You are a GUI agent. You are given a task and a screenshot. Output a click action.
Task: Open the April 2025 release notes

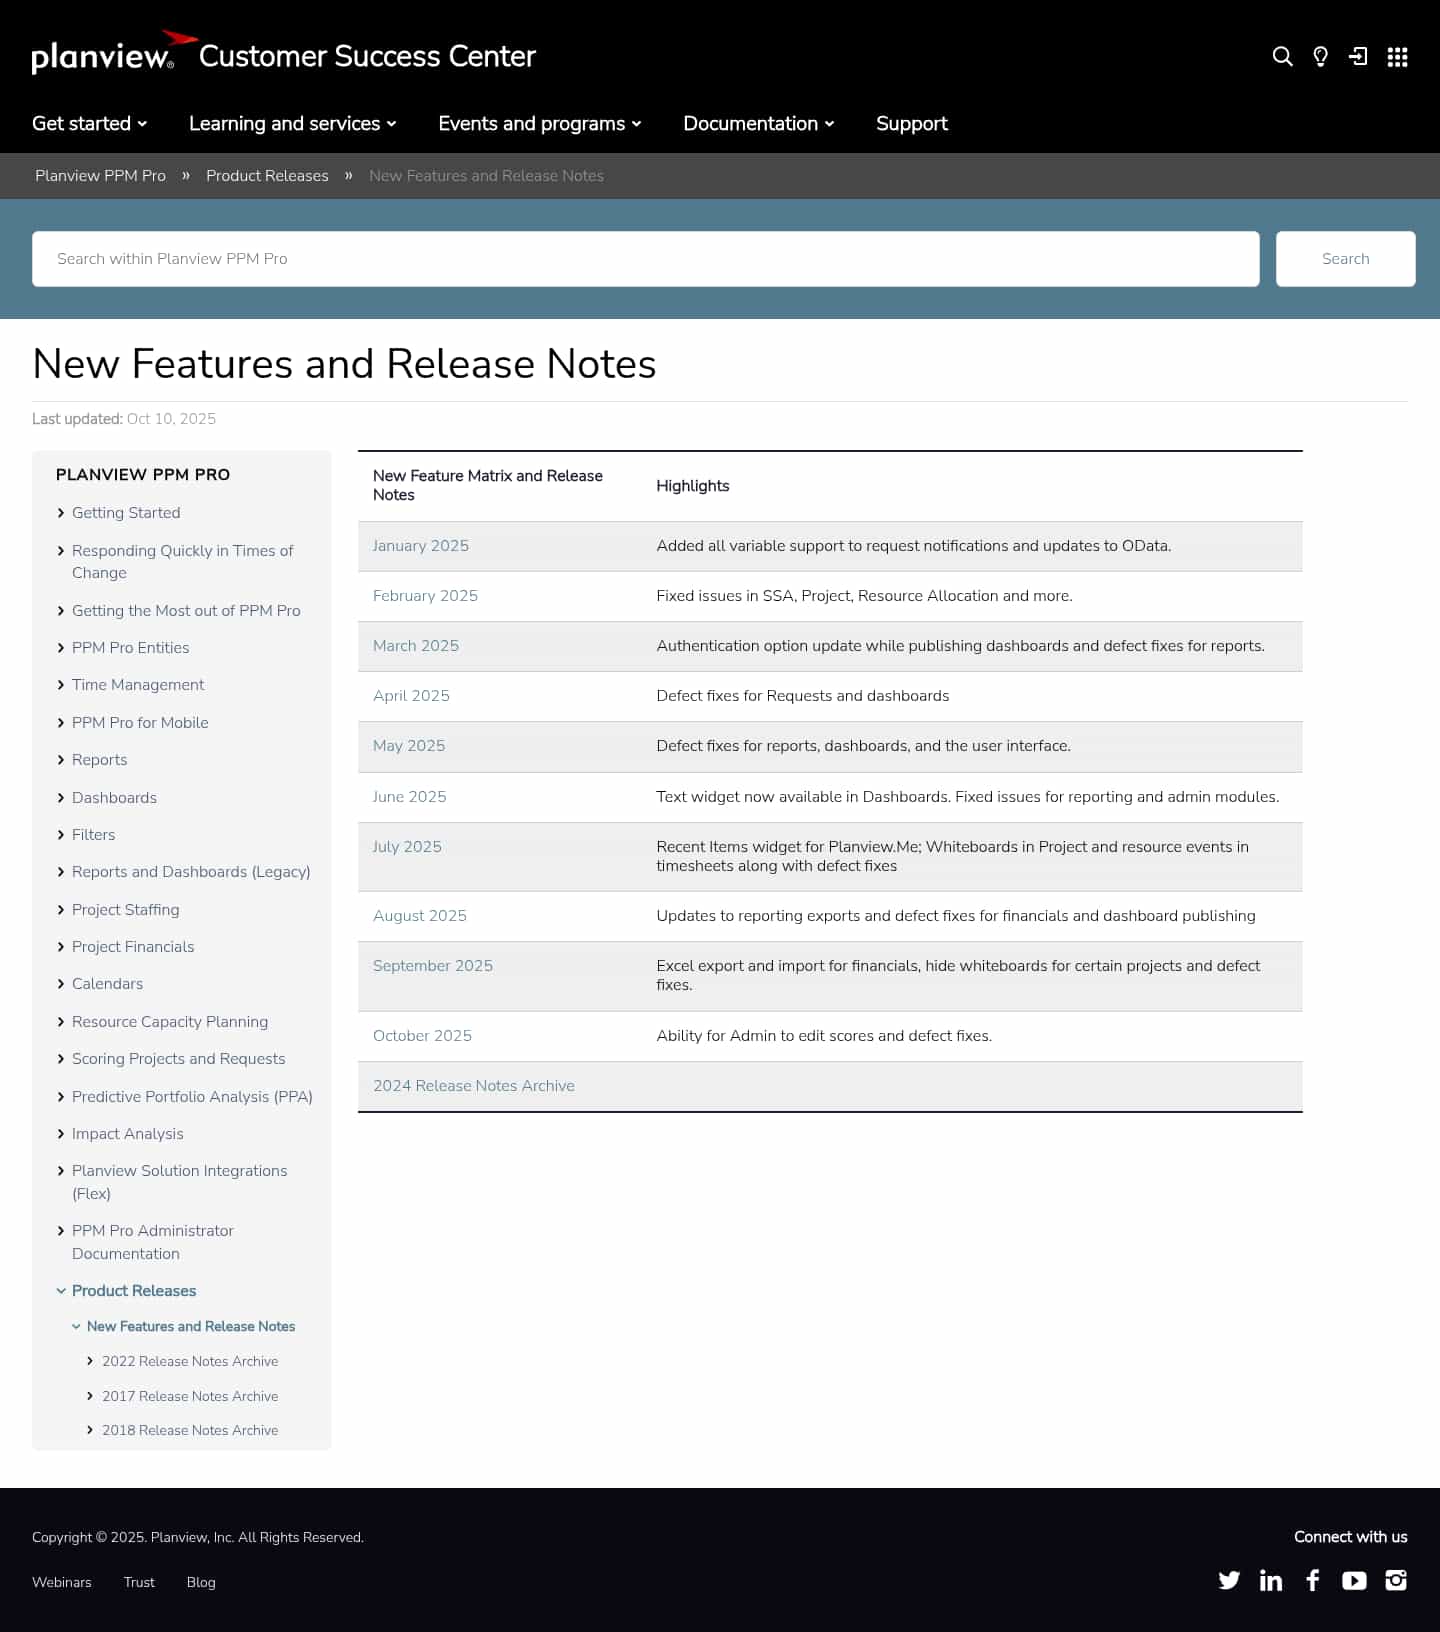[x=411, y=696]
